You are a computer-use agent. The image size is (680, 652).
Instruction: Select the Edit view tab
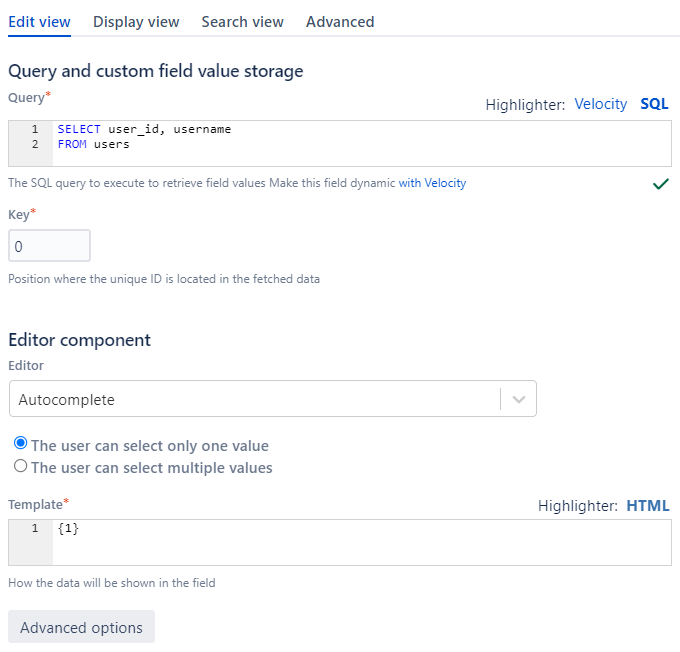(x=39, y=21)
